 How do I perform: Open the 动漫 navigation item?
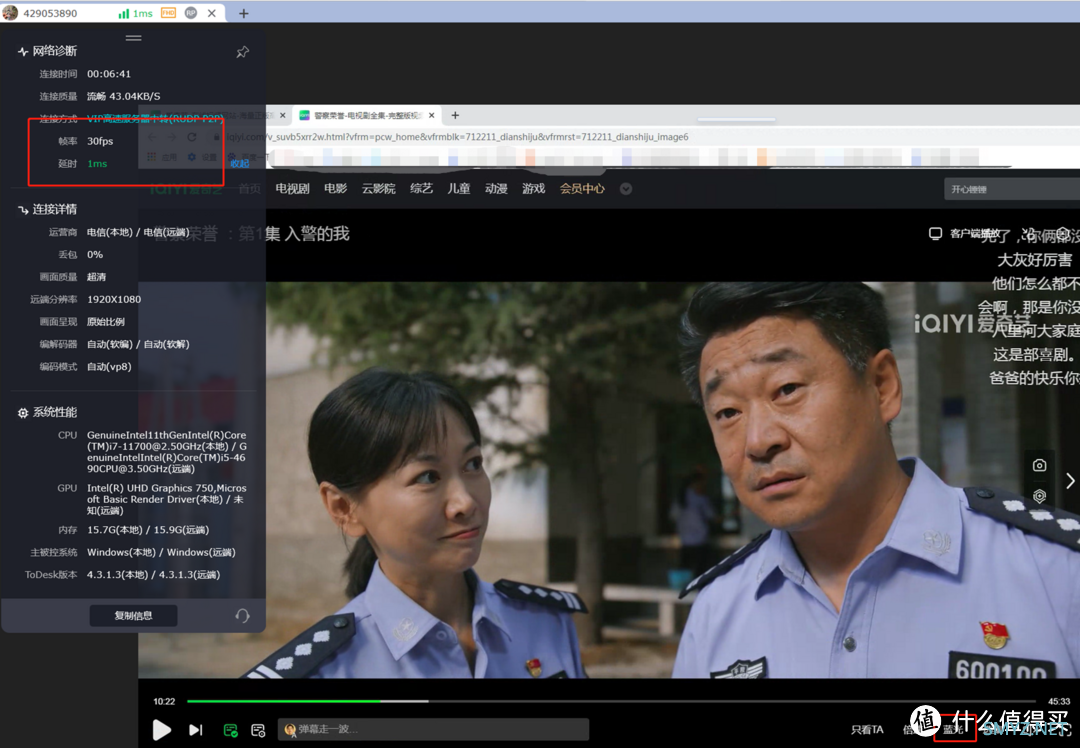pos(496,189)
